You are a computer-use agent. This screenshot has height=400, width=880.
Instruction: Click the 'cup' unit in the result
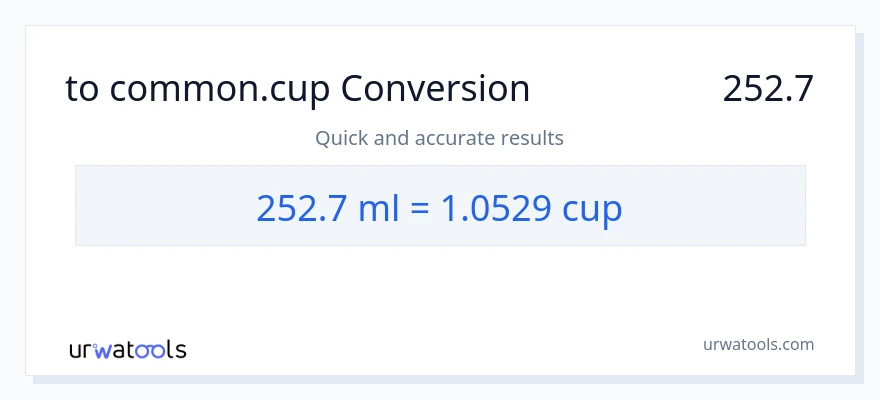[592, 207]
